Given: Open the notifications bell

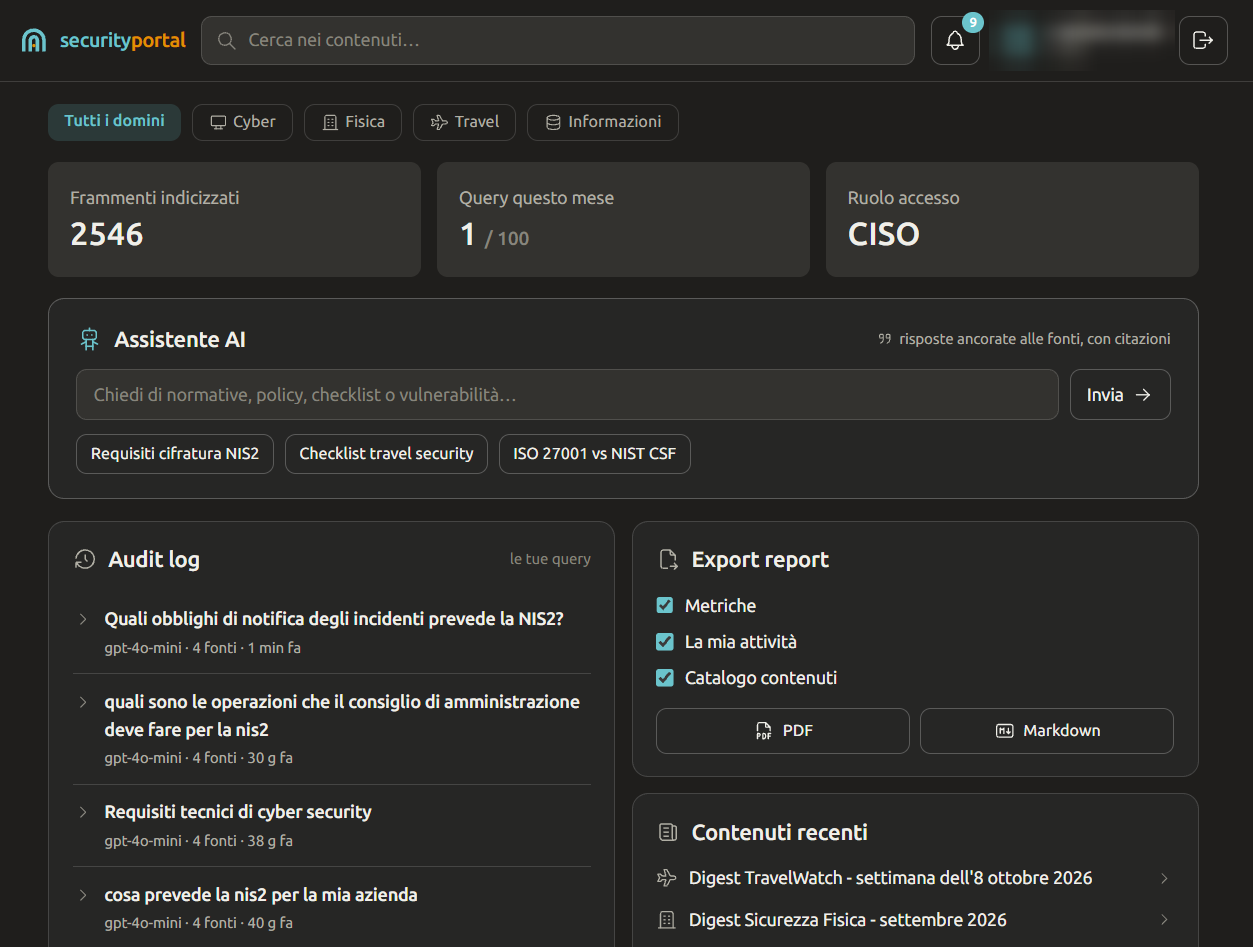Looking at the screenshot, I should pos(955,41).
